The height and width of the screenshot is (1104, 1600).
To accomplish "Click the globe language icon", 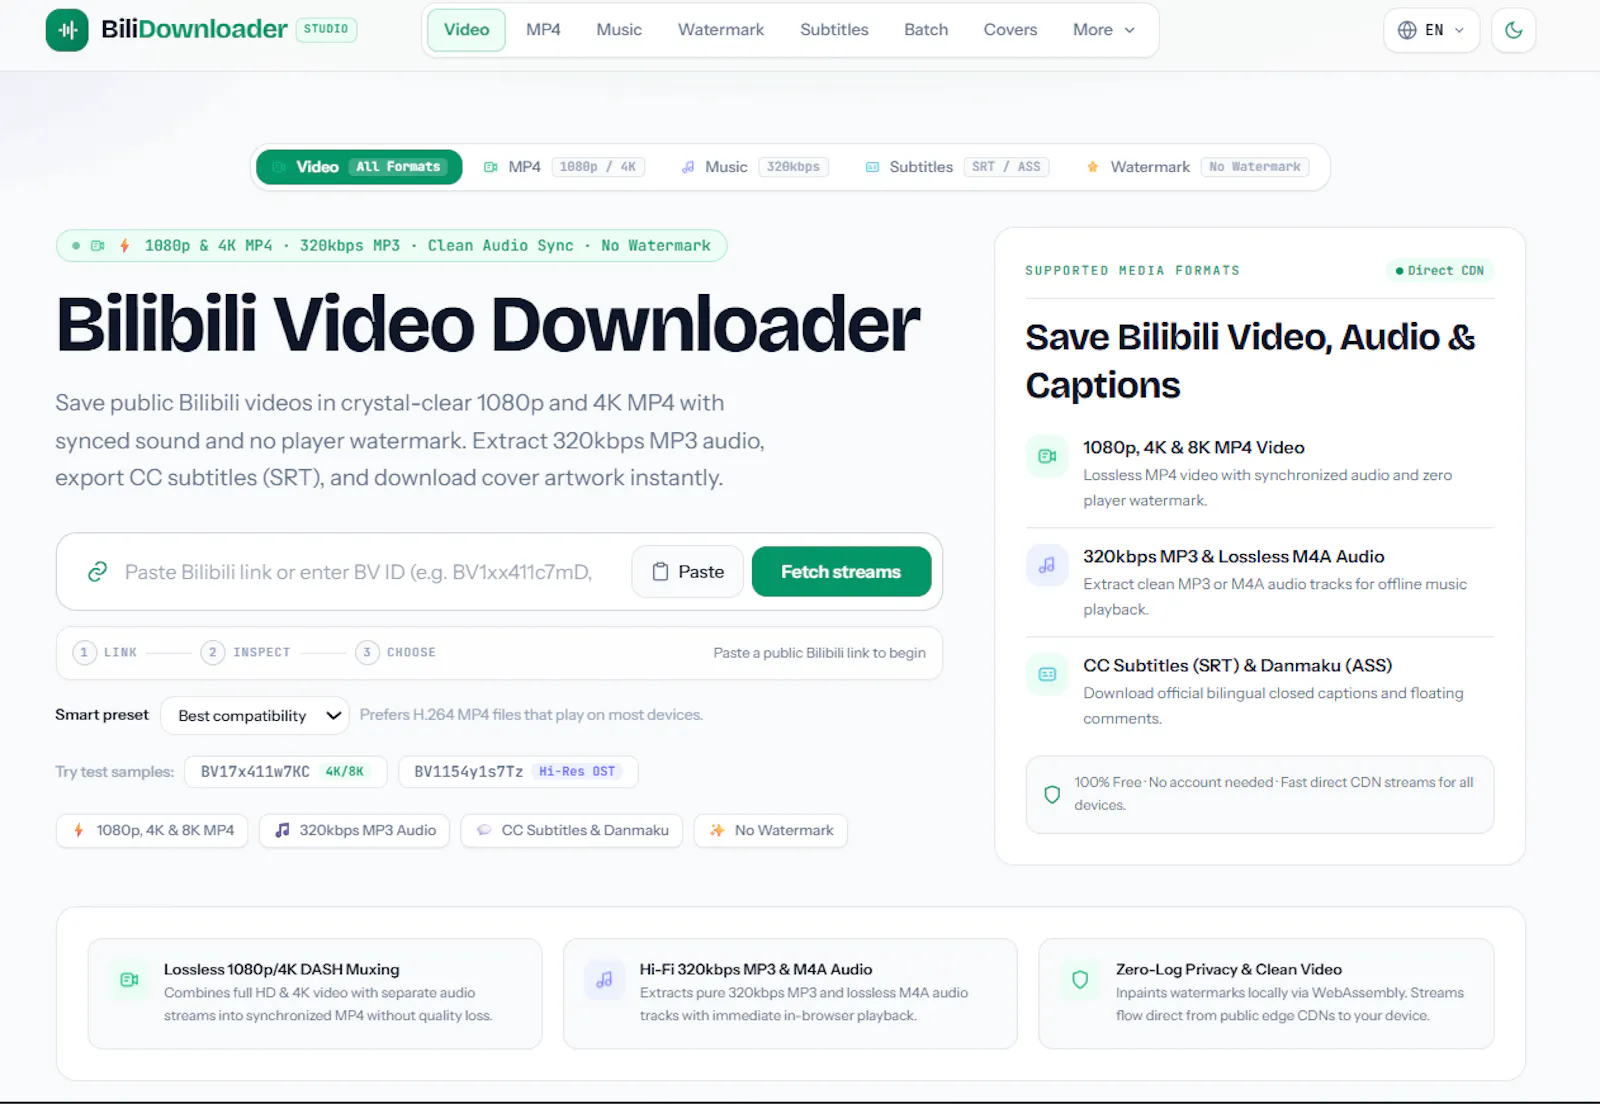I will click(1407, 30).
